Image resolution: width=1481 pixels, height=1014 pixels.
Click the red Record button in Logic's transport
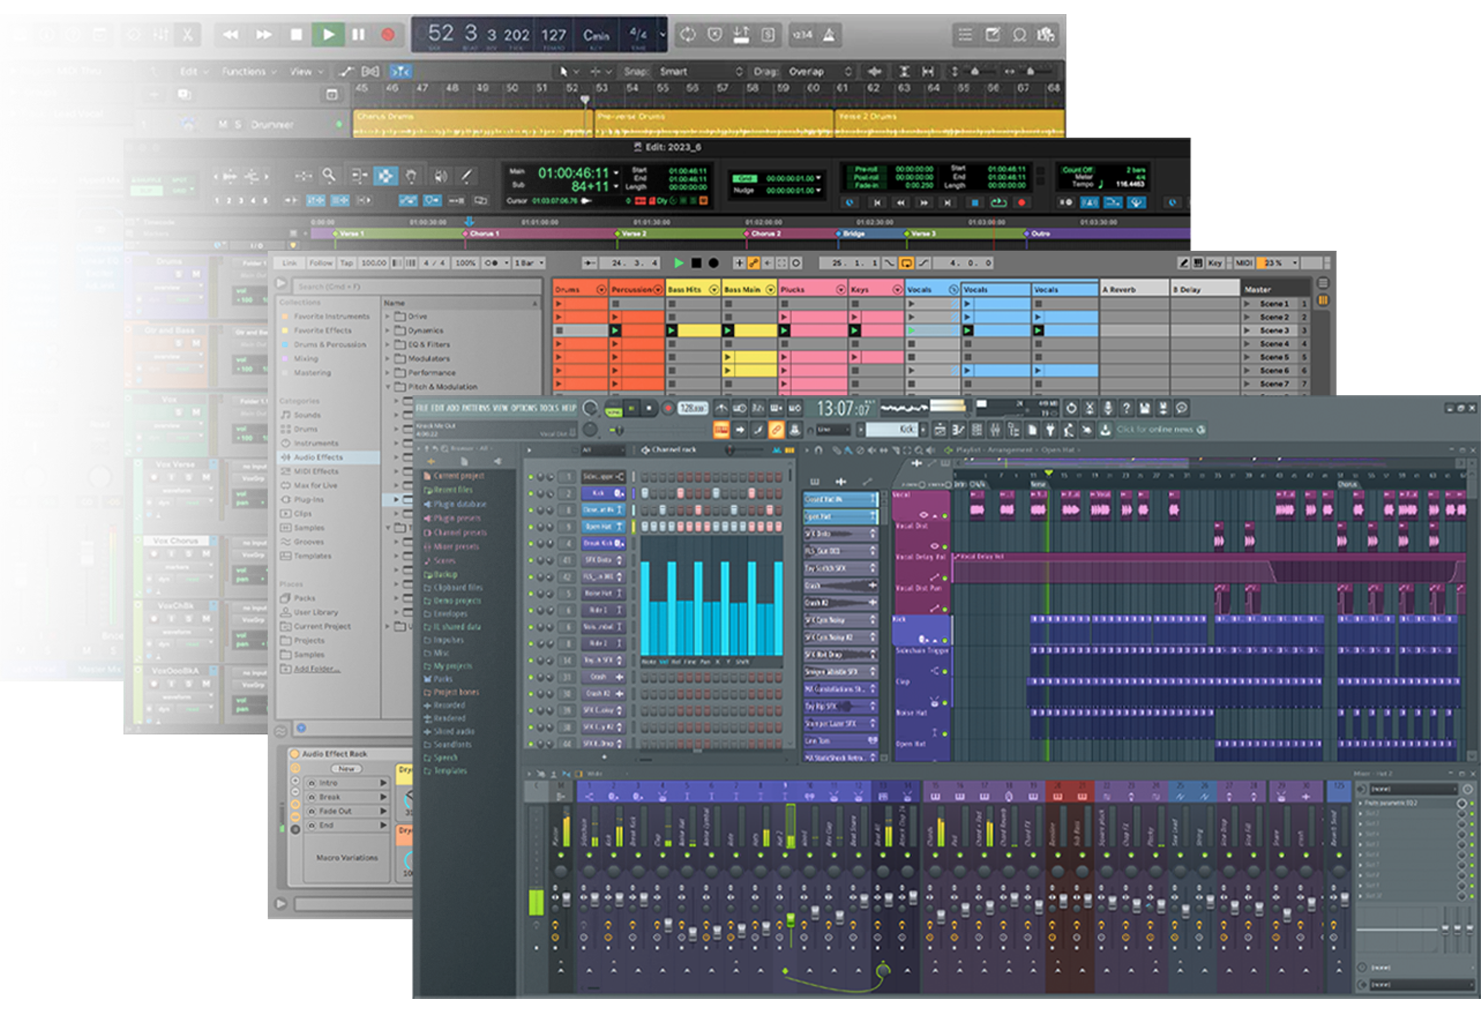(388, 35)
